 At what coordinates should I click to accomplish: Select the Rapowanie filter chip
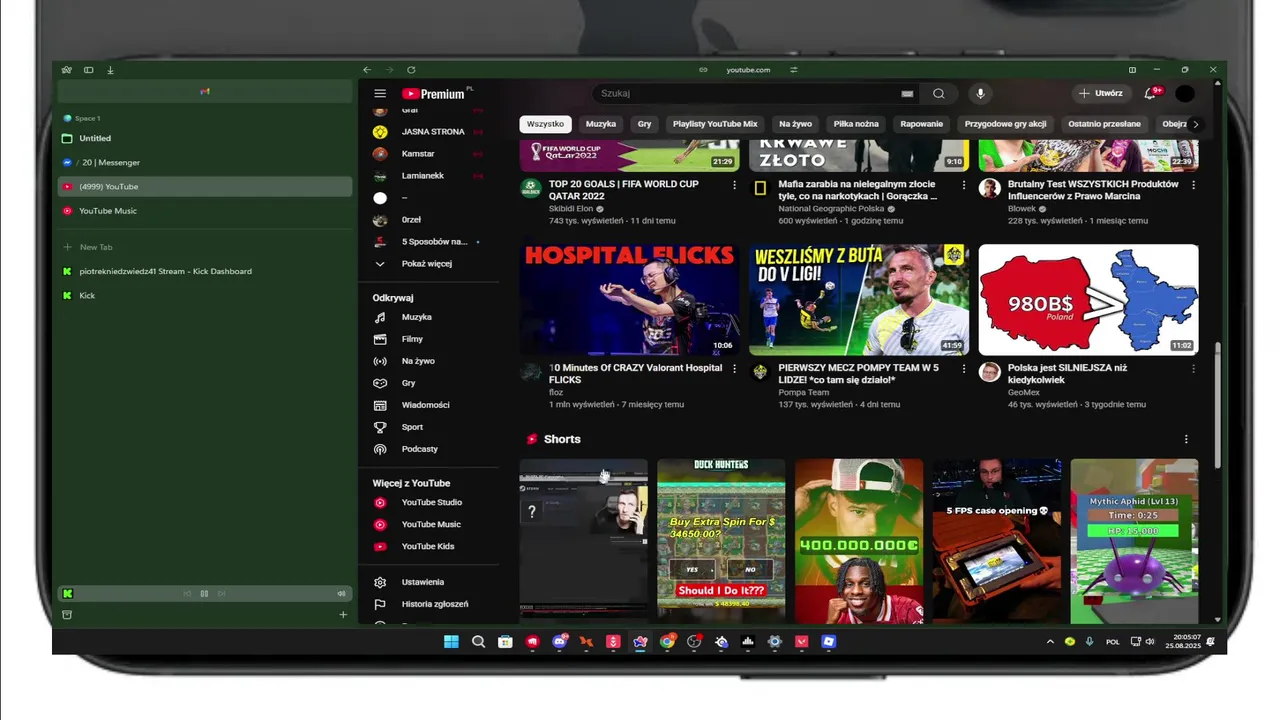point(921,124)
